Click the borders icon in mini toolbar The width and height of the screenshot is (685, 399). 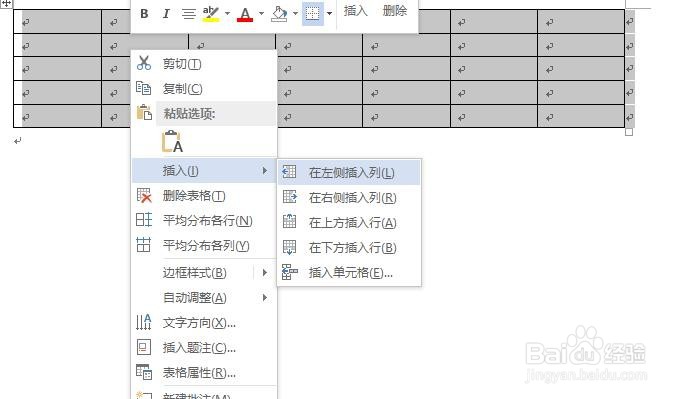tap(312, 14)
